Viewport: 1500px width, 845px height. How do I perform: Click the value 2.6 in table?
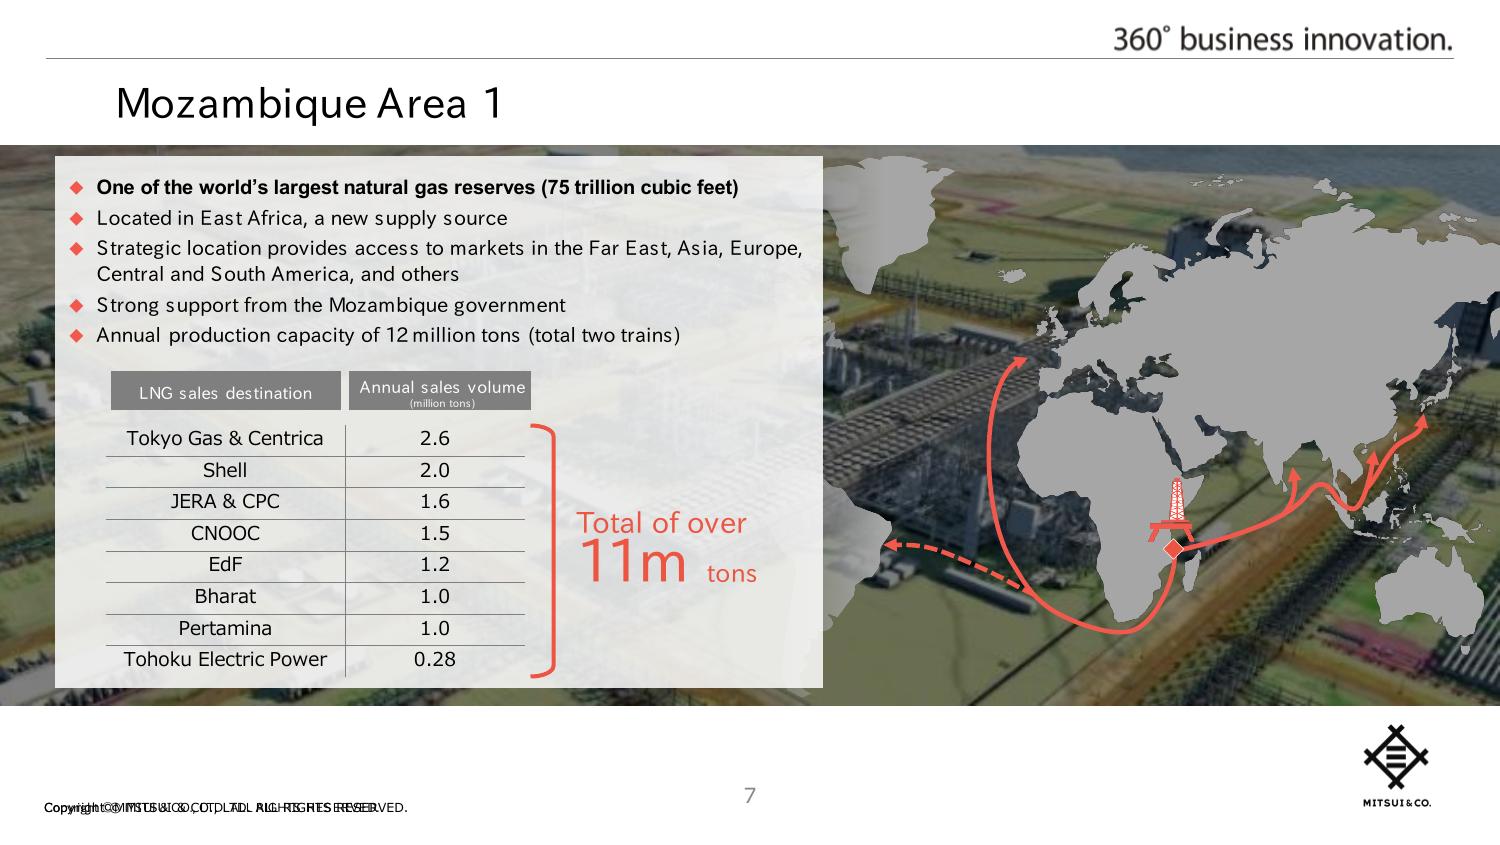435,438
